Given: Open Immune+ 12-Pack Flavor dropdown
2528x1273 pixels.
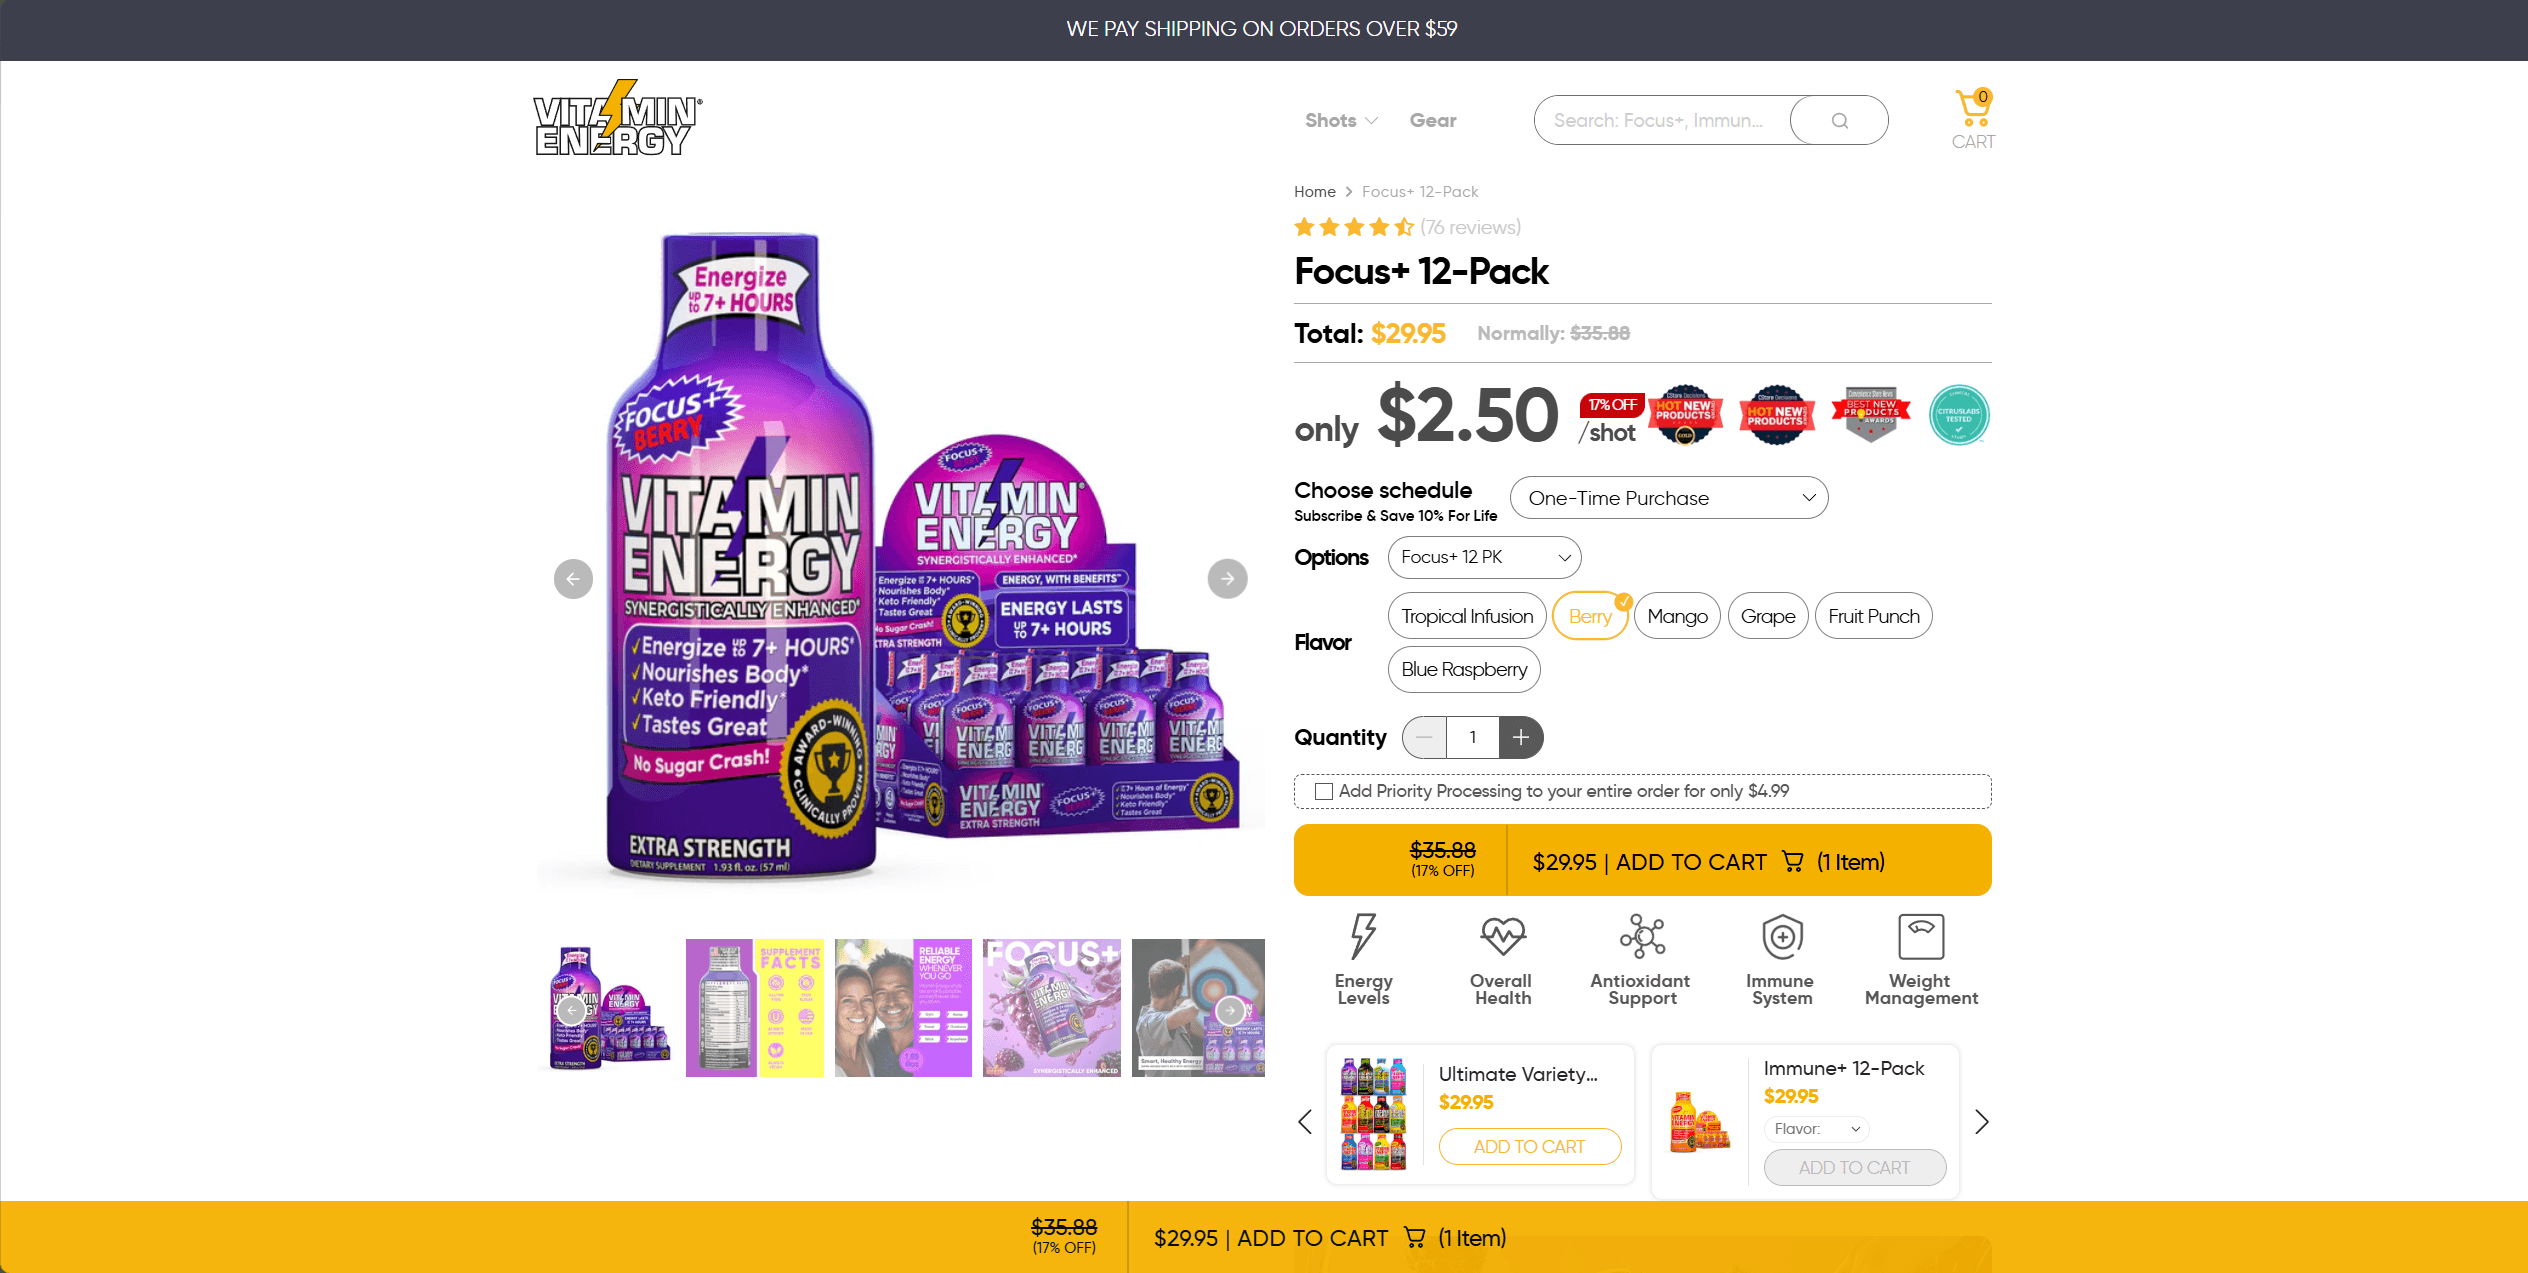Looking at the screenshot, I should (1817, 1129).
